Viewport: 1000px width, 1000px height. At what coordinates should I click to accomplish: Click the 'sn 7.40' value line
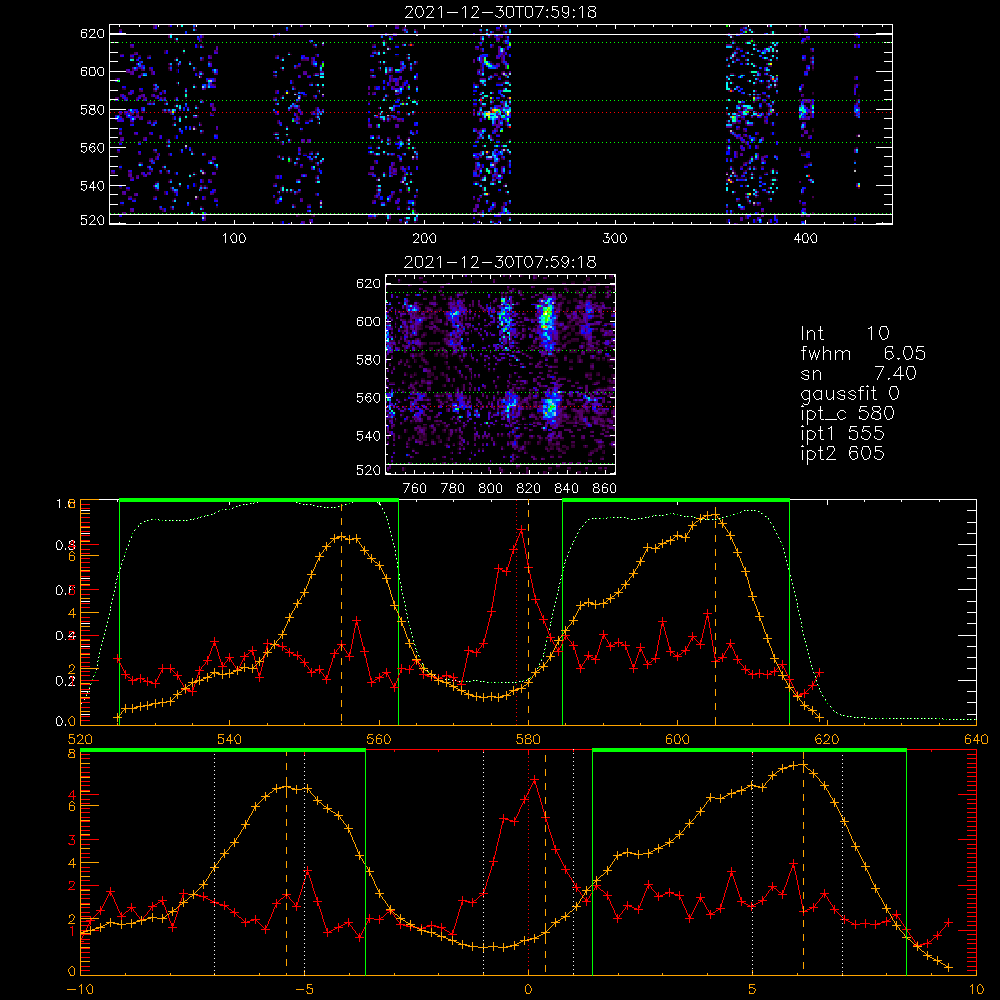(858, 374)
